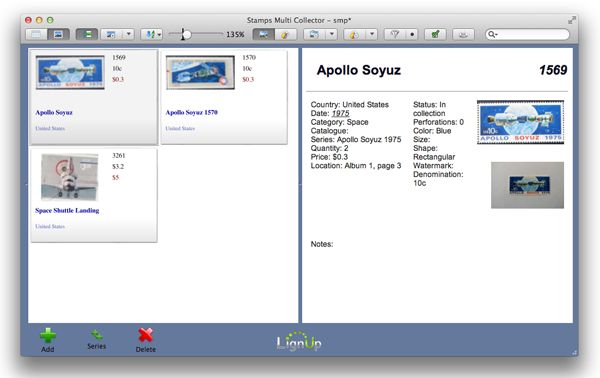This screenshot has width=600, height=378.
Task: Click the small stamp photo thumbnail in details
Action: (x=527, y=185)
